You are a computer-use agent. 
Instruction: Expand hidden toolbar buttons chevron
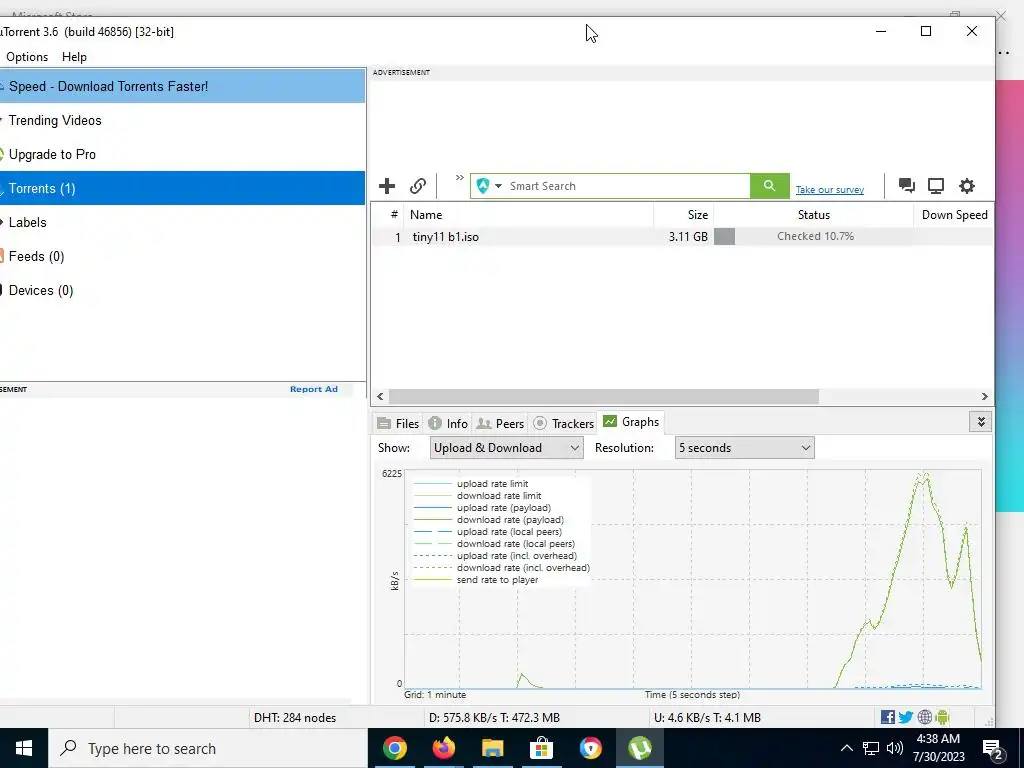click(x=459, y=178)
